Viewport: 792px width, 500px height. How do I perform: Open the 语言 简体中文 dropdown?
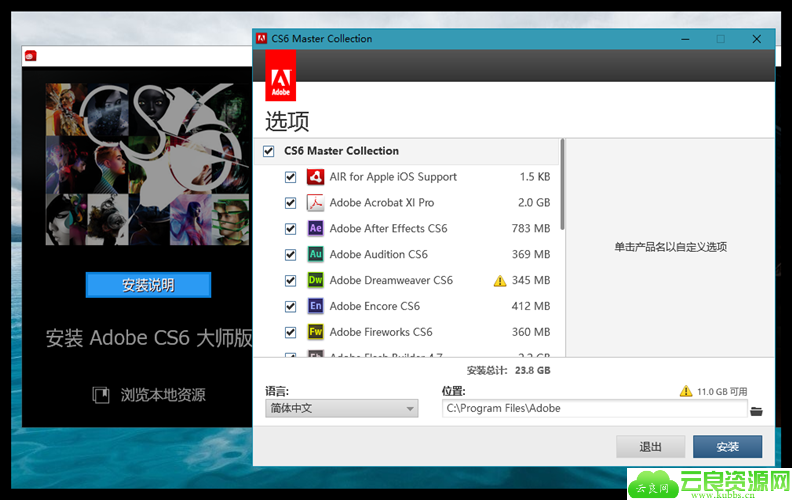pos(341,408)
